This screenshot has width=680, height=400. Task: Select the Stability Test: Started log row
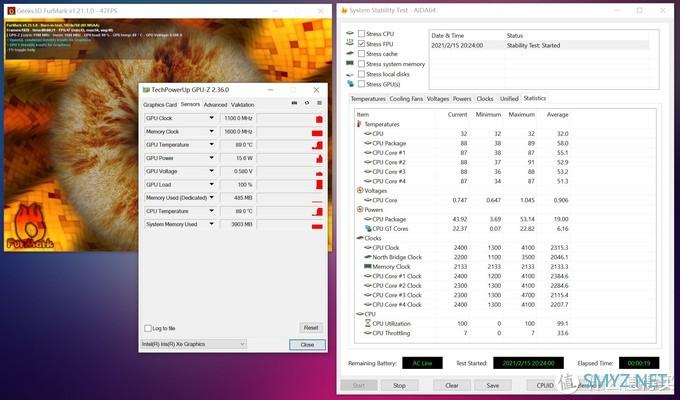[x=539, y=45]
